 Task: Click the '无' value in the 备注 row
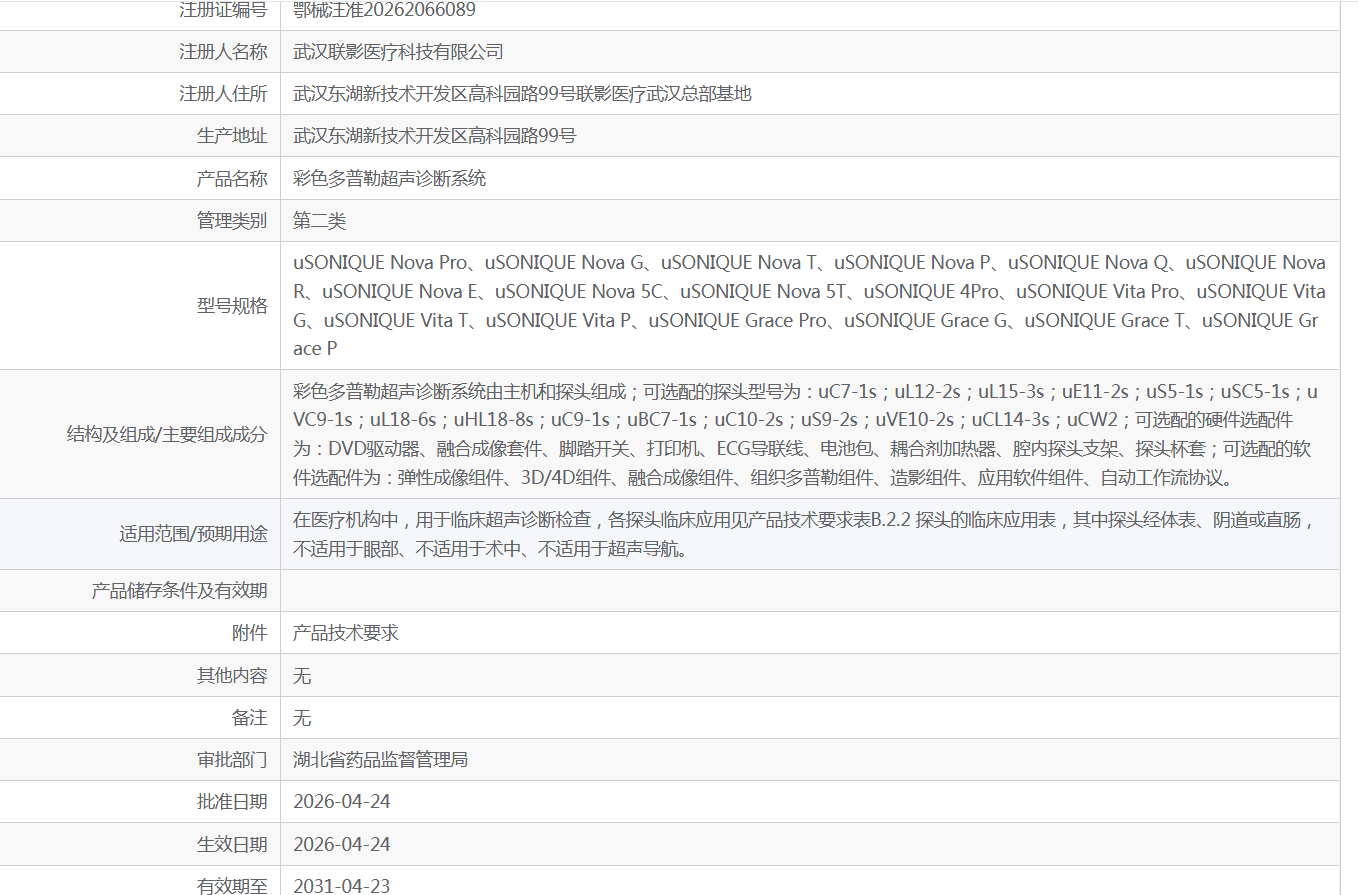click(x=302, y=718)
